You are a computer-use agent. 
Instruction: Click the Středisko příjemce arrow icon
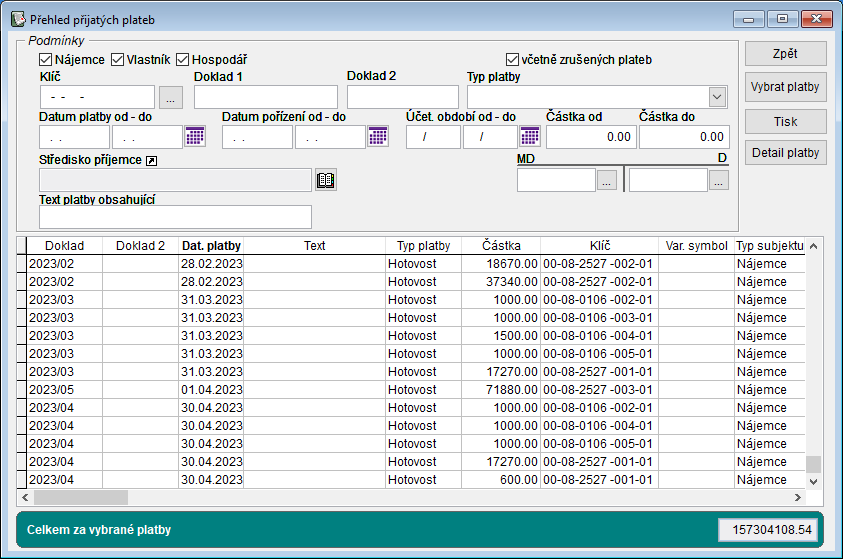click(152, 160)
